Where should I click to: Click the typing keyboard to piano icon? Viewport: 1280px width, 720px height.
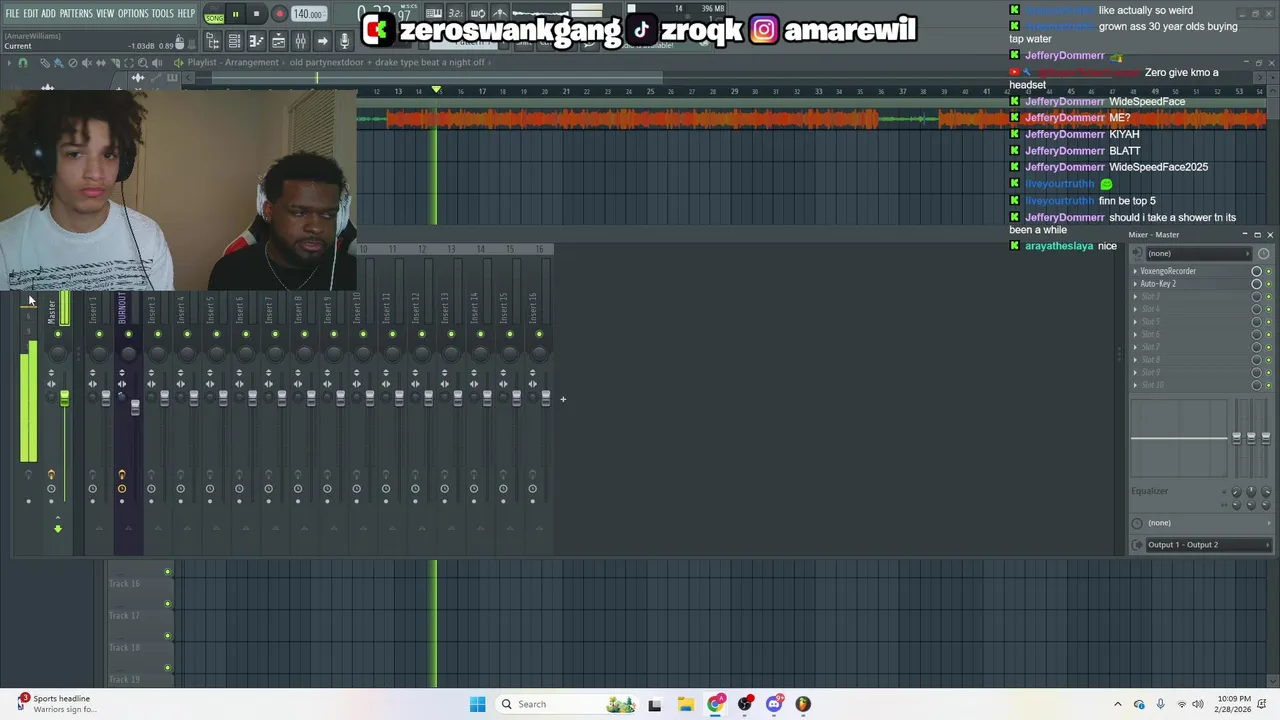(434, 14)
